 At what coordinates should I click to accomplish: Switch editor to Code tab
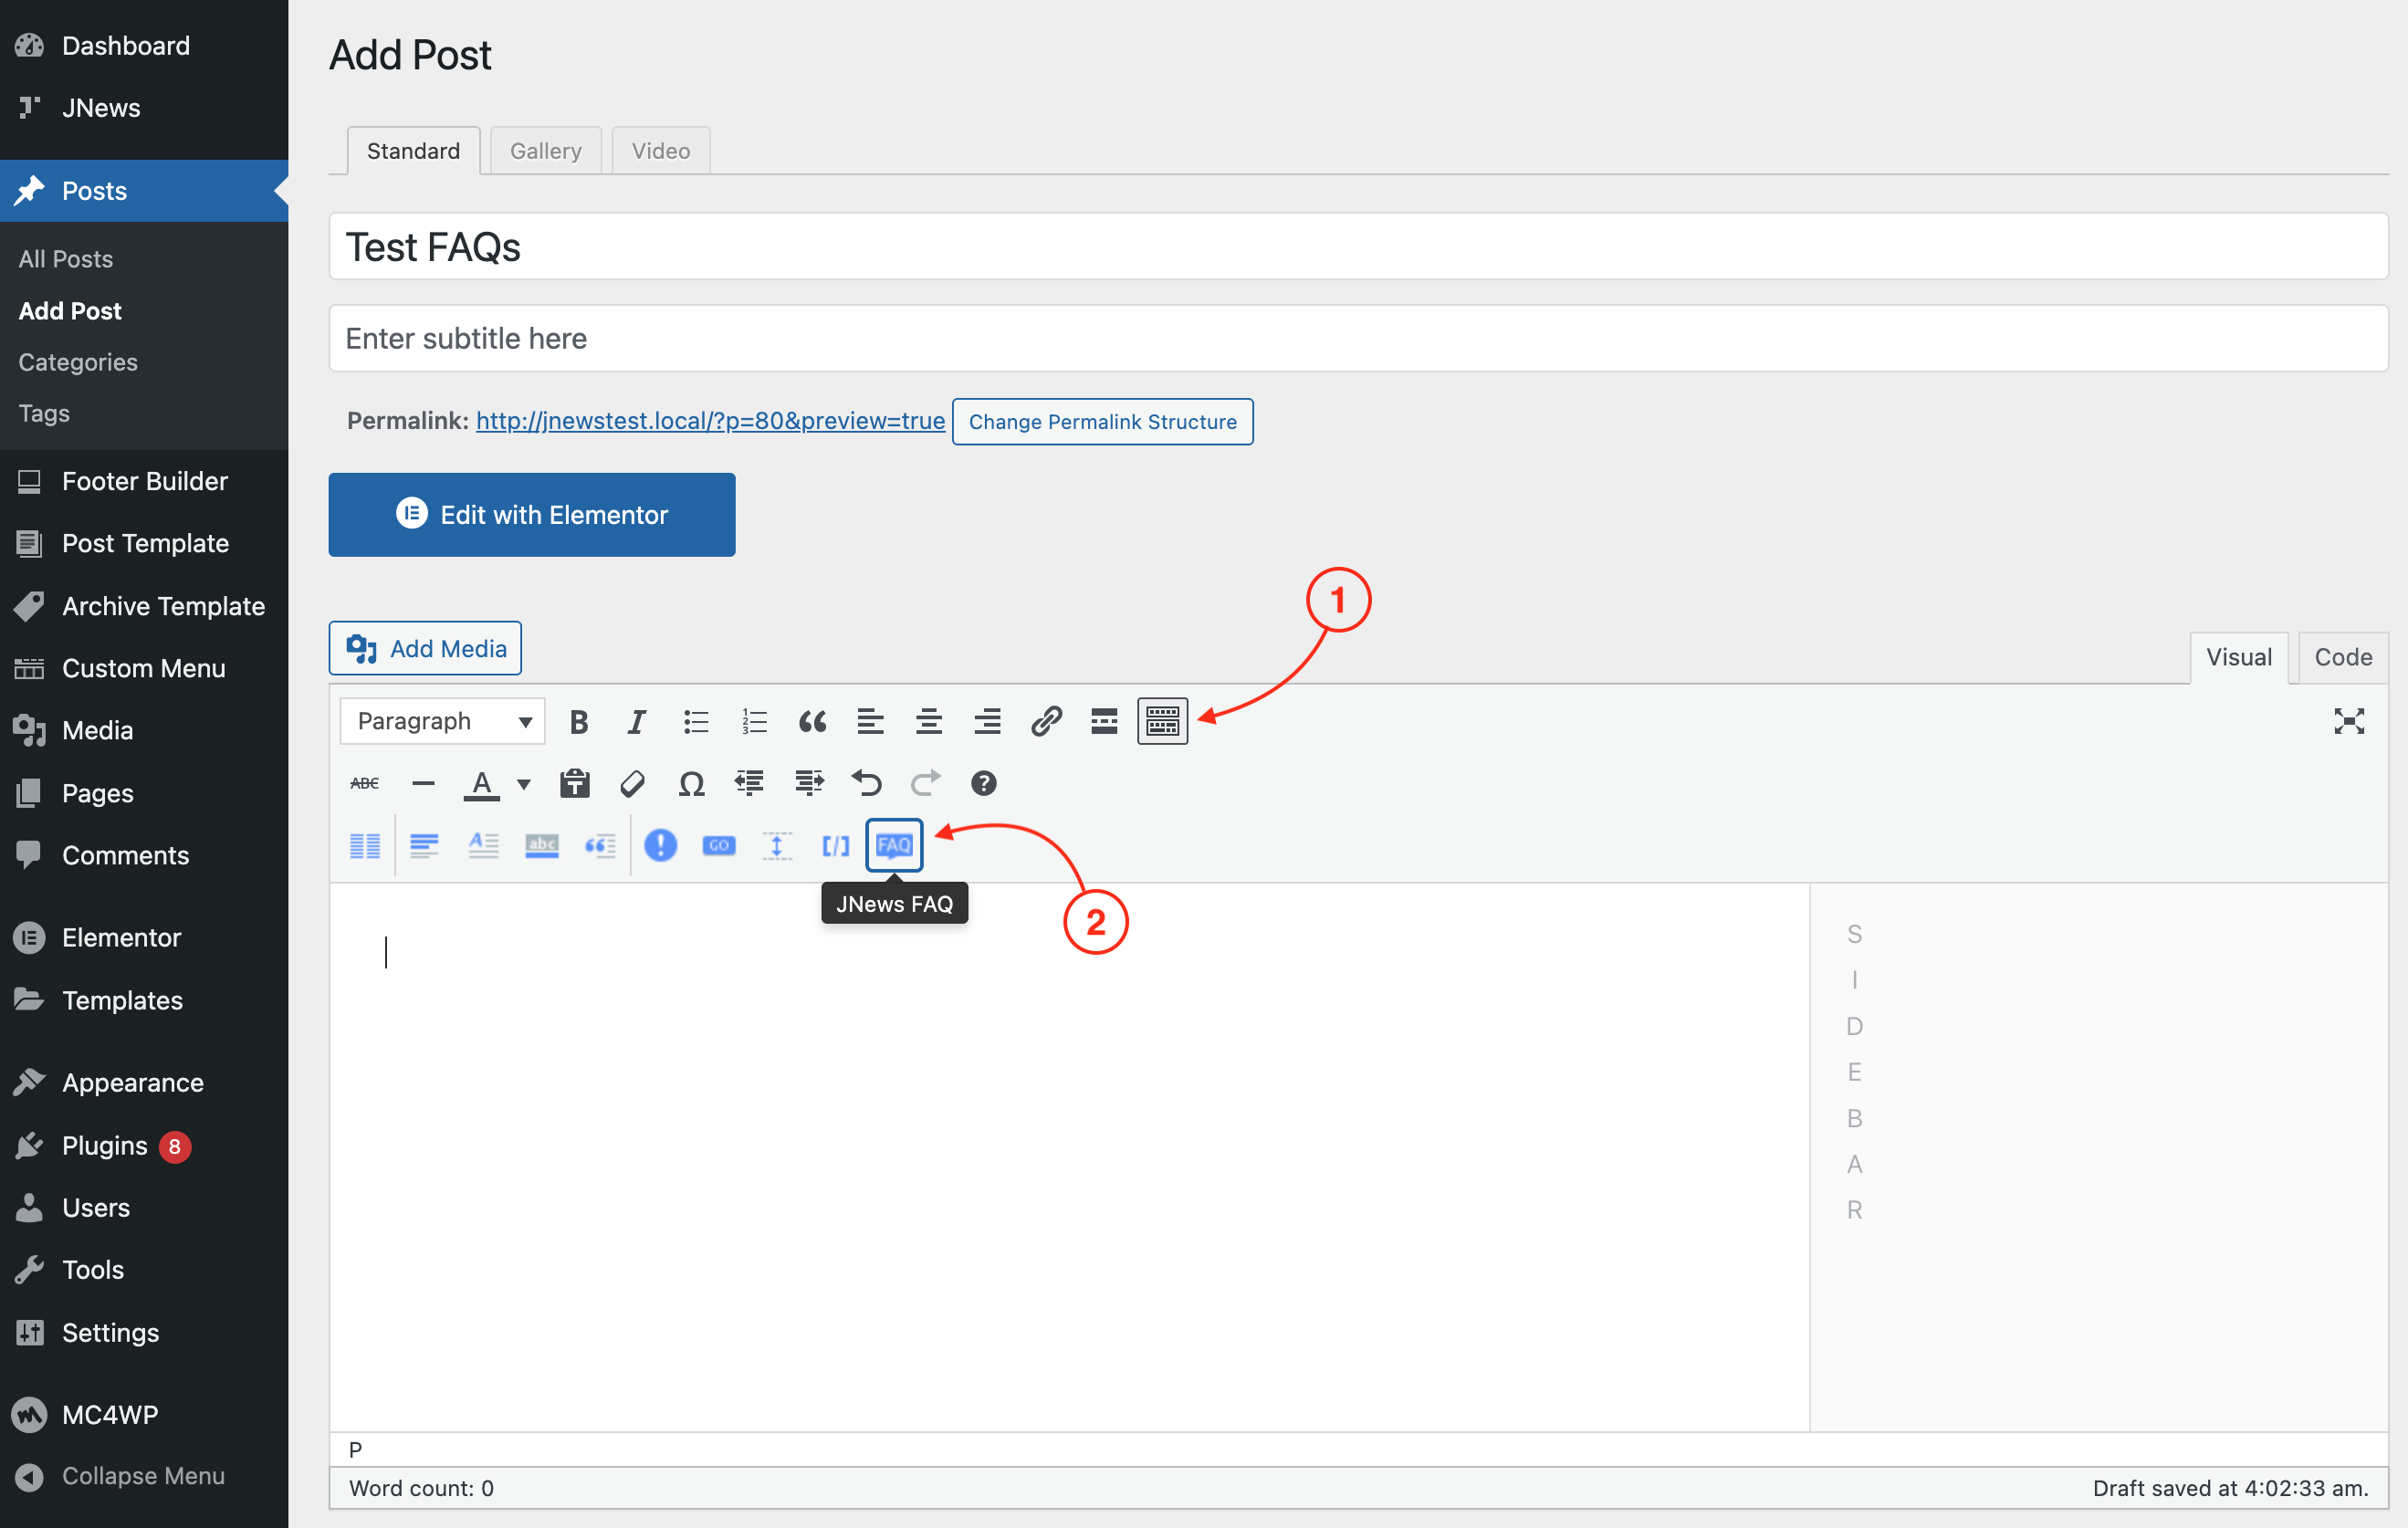click(2342, 657)
